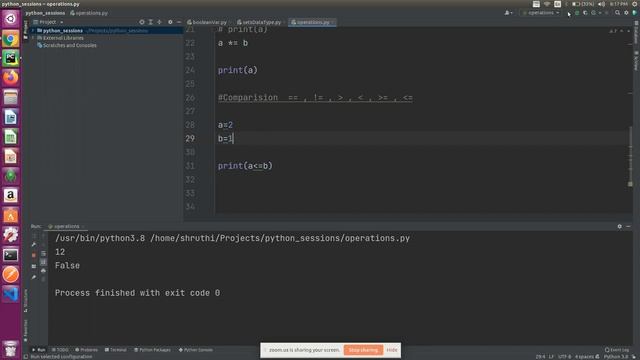Open Project panel options gear

pos(170,22)
